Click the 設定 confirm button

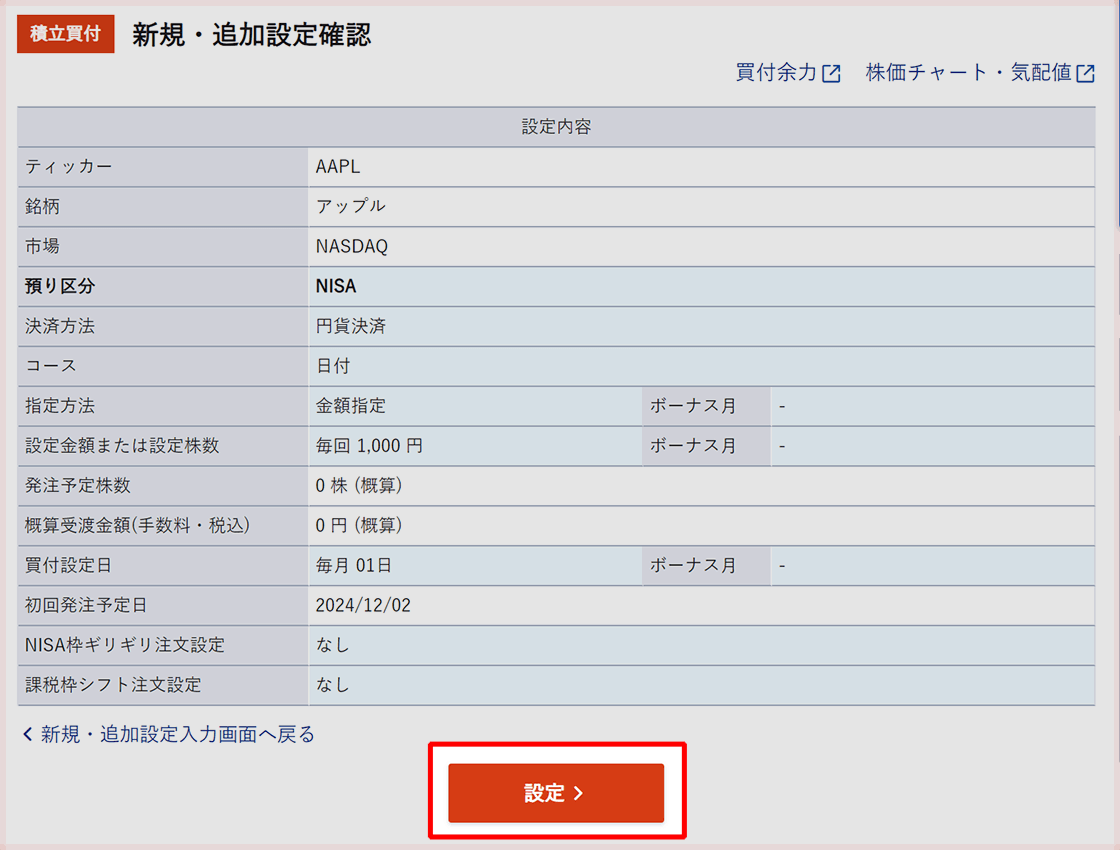556,793
